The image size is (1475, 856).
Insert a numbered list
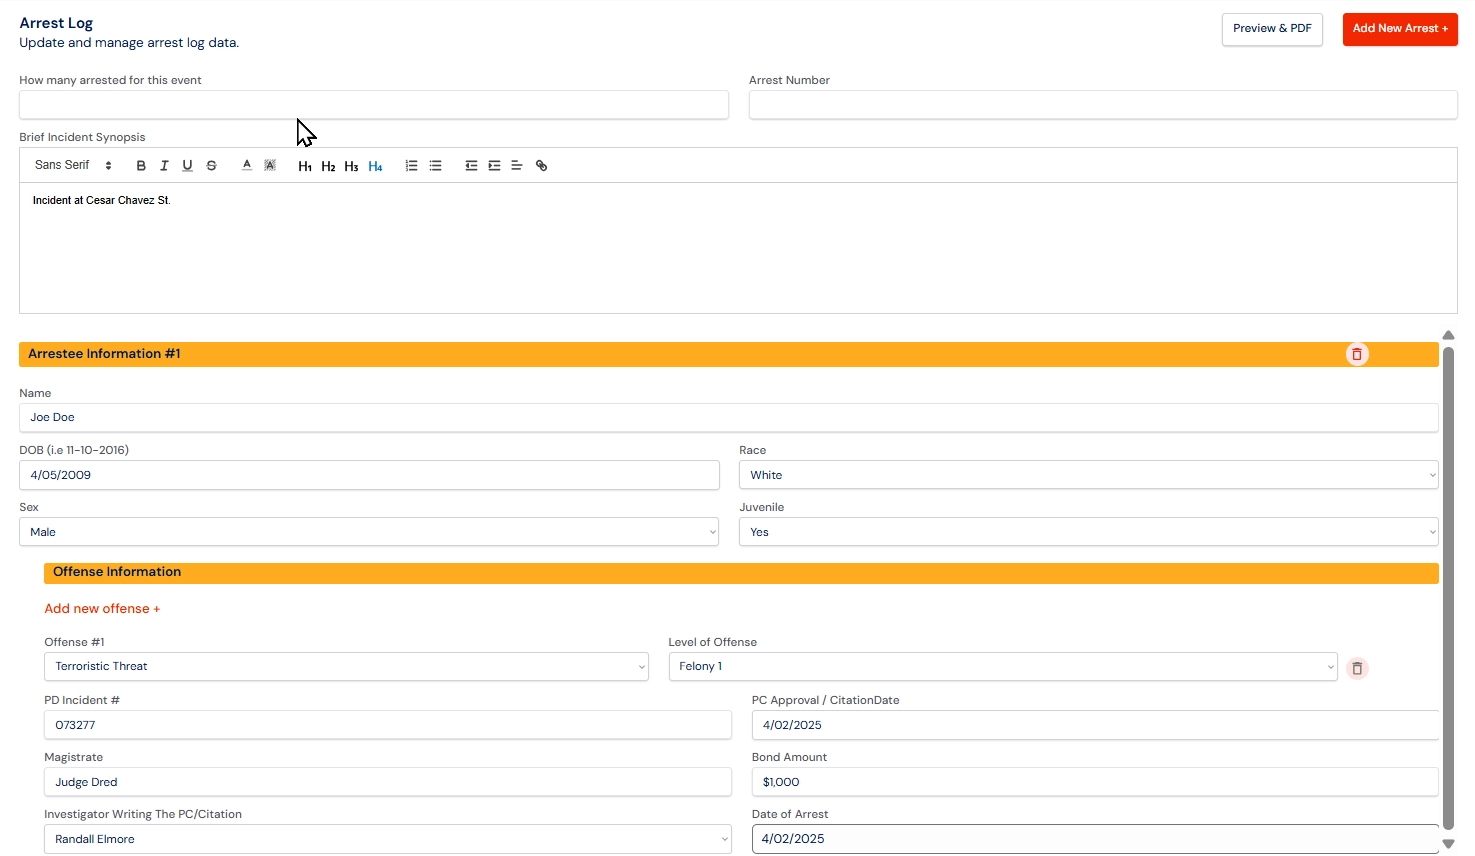[411, 166]
